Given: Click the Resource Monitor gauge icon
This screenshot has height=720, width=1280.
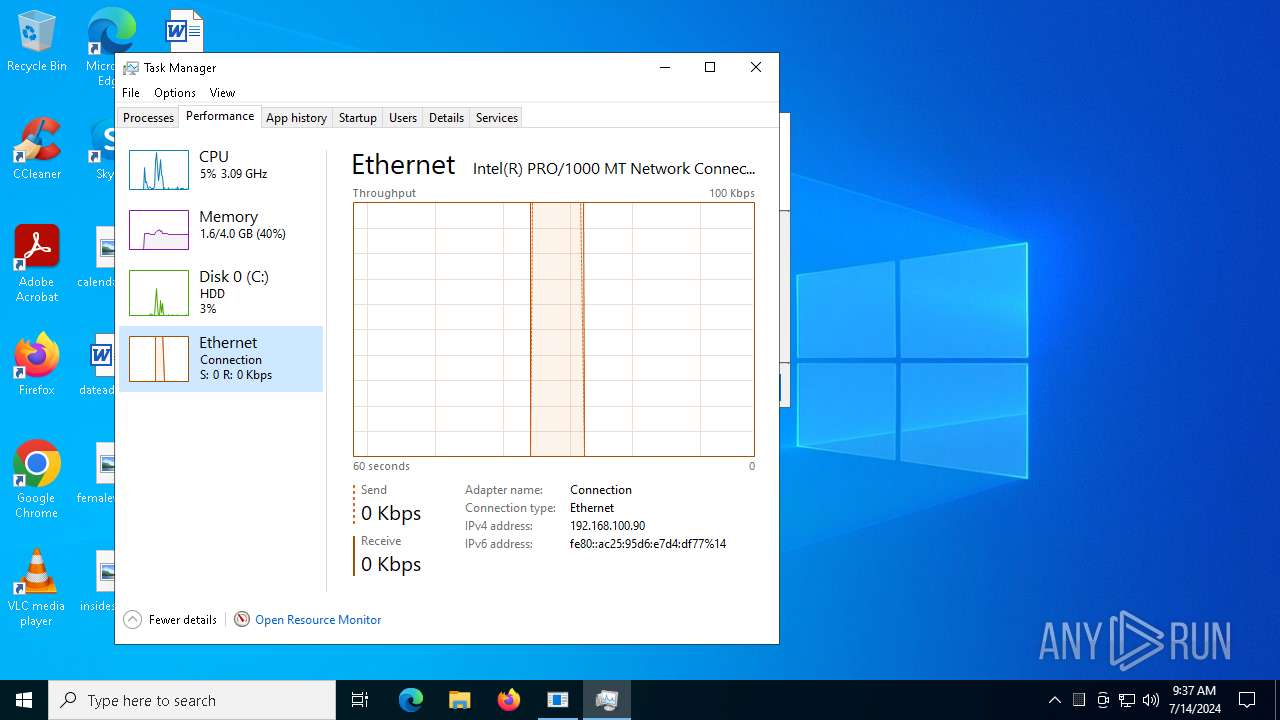Looking at the screenshot, I should tap(242, 620).
